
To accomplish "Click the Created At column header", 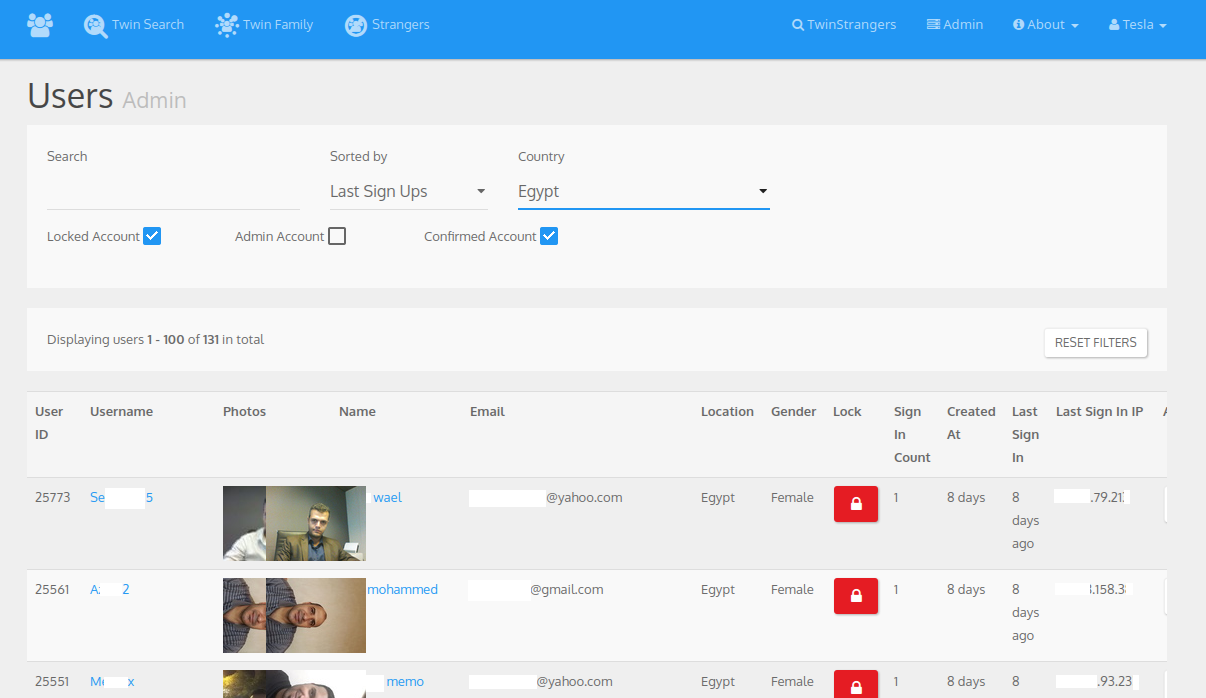I will tap(971, 423).
